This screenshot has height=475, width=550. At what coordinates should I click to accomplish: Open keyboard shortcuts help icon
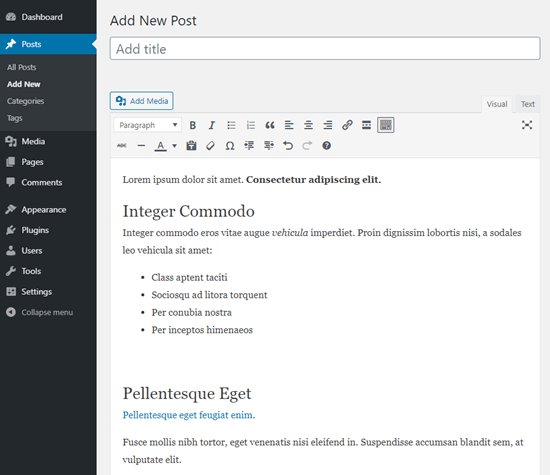[x=326, y=146]
